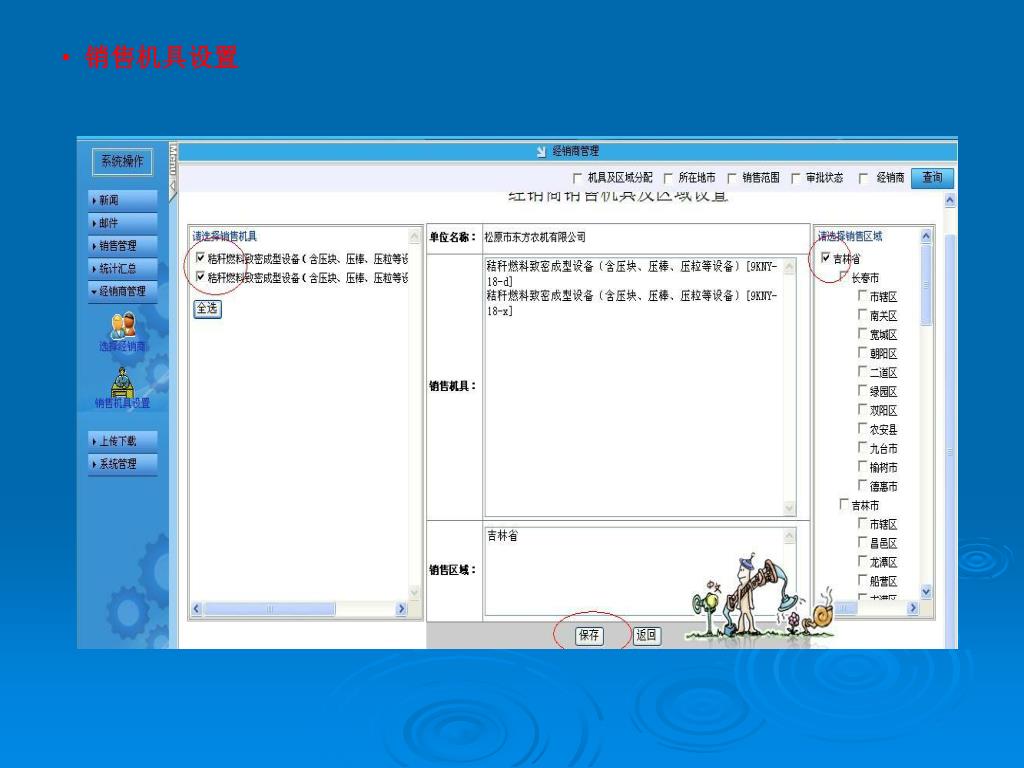The image size is (1024, 768).
Task: Click the 返回 button
Action: 647,635
